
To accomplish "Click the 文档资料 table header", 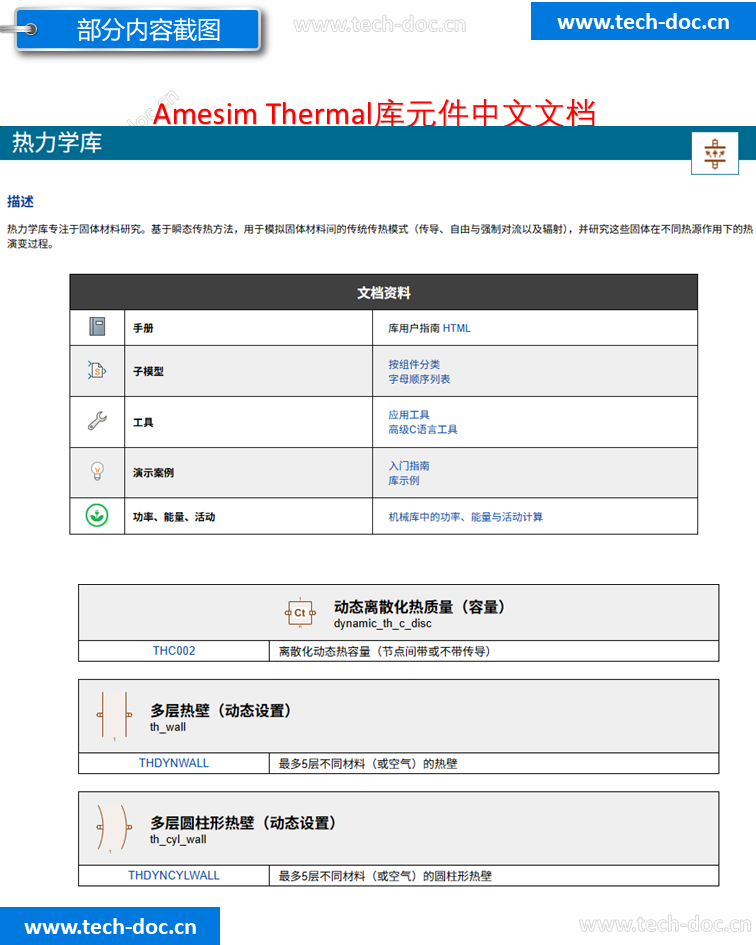I will point(383,293).
